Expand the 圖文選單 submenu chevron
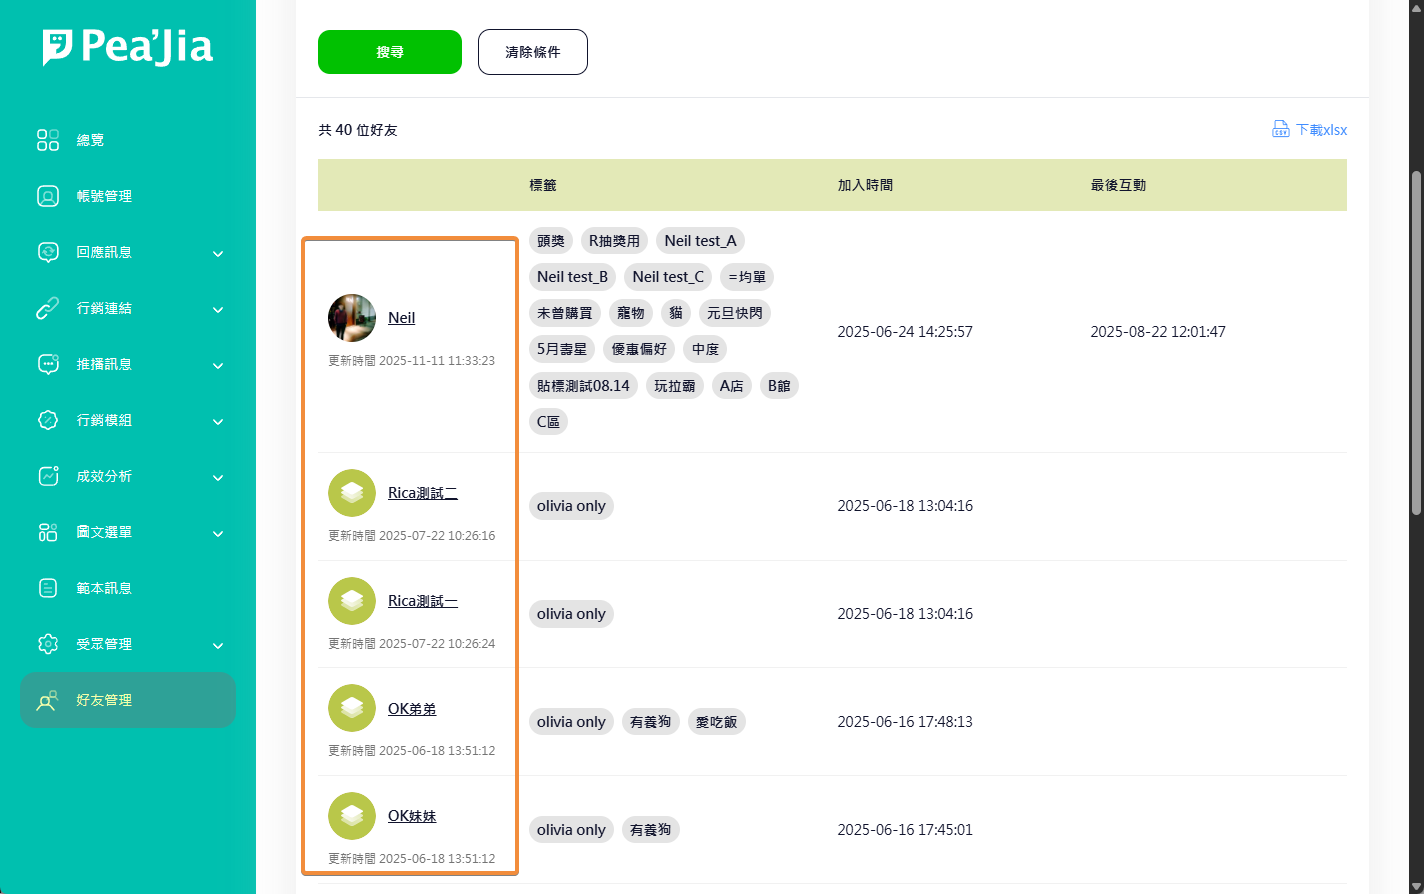The height and width of the screenshot is (894, 1424). pyautogui.click(x=218, y=534)
